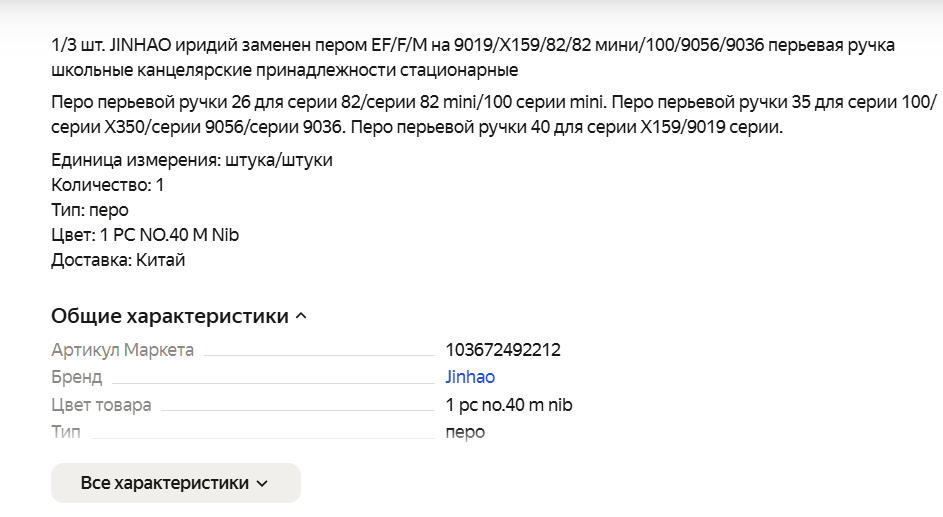Click the Доставка: Китай line

pos(118,260)
